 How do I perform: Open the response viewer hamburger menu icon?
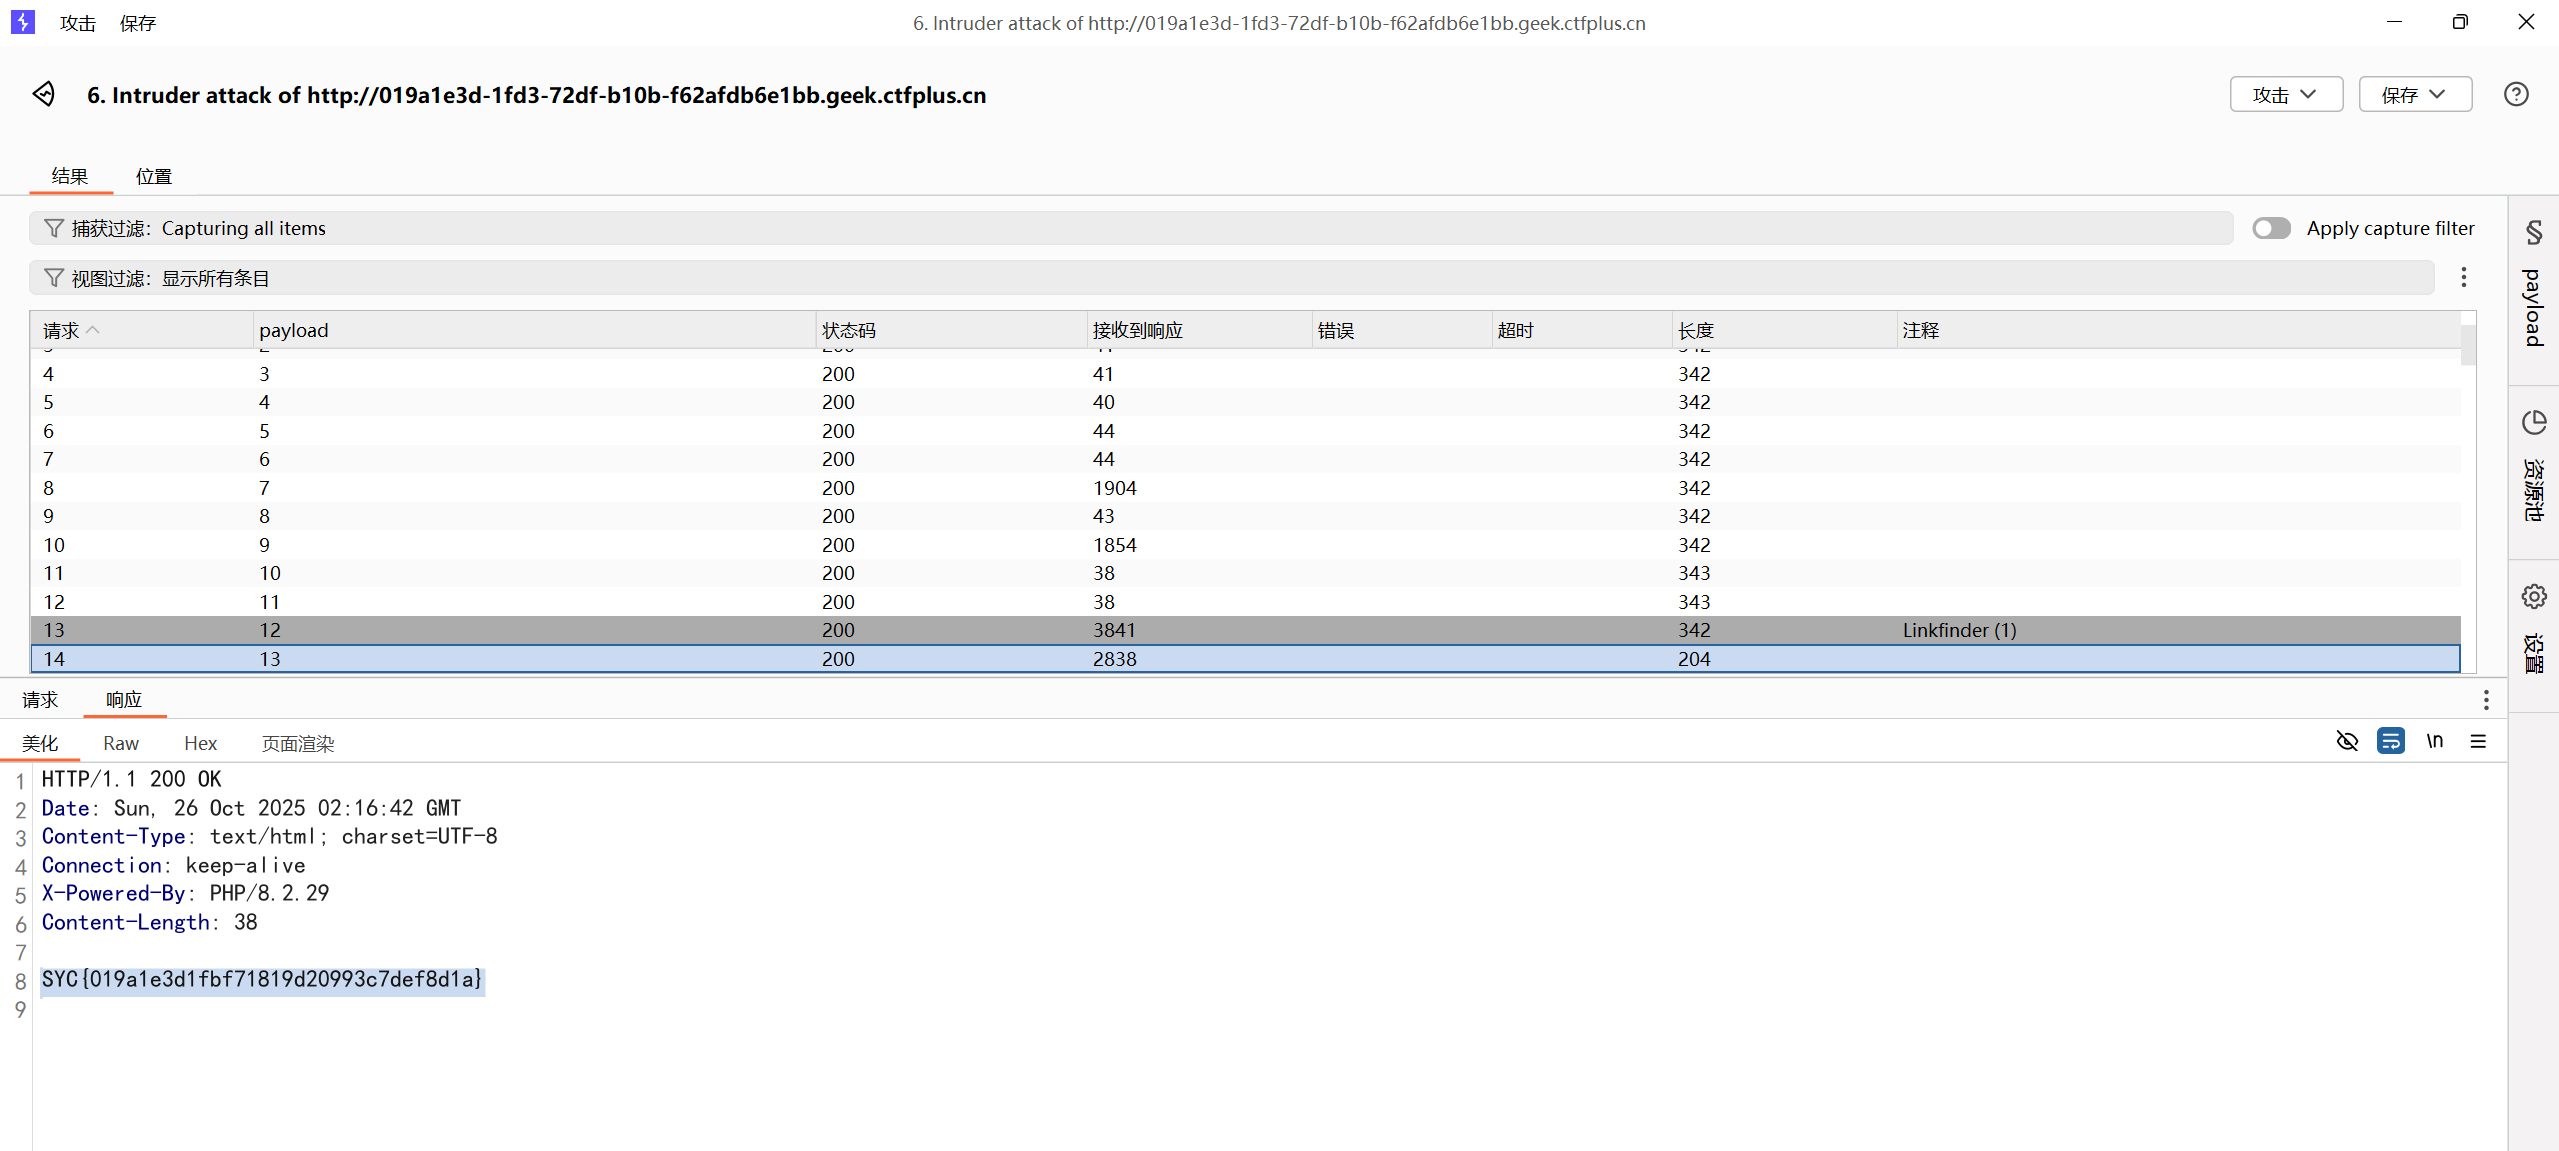click(2478, 741)
